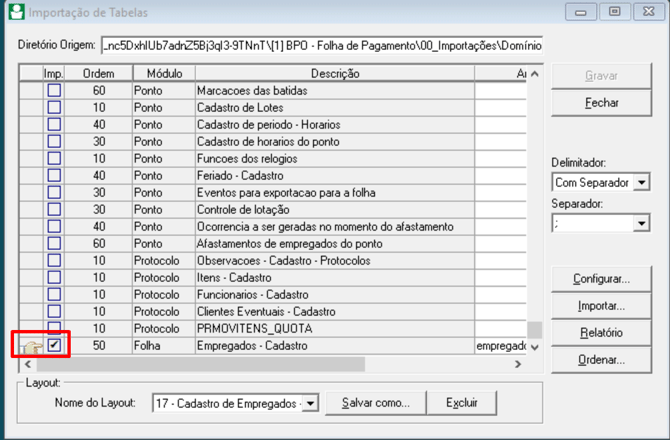The width and height of the screenshot is (670, 440).
Task: Uncheck the Empregados - Cadastro import checkbox
Action: 54,345
